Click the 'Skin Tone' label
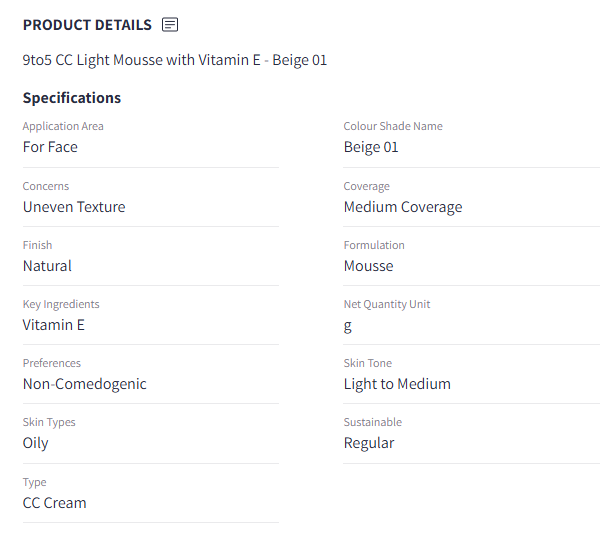Viewport: 609px width, 550px height. pyautogui.click(x=368, y=363)
